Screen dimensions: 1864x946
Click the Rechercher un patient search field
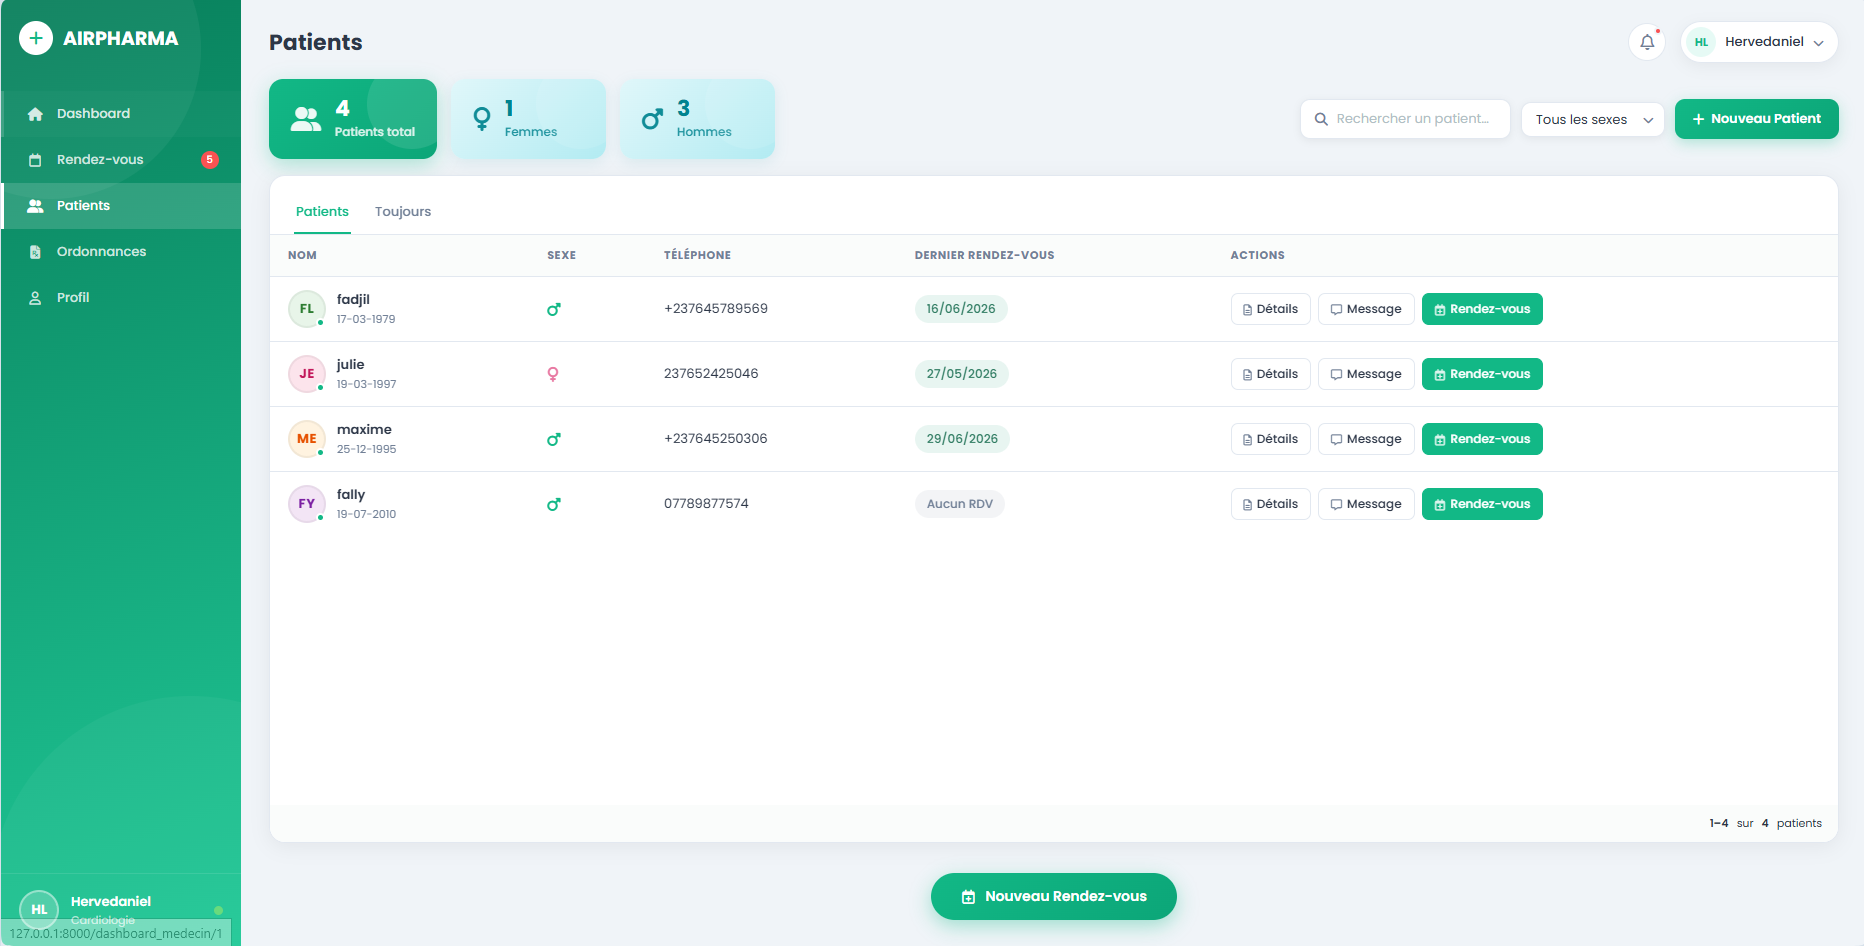pos(1405,119)
